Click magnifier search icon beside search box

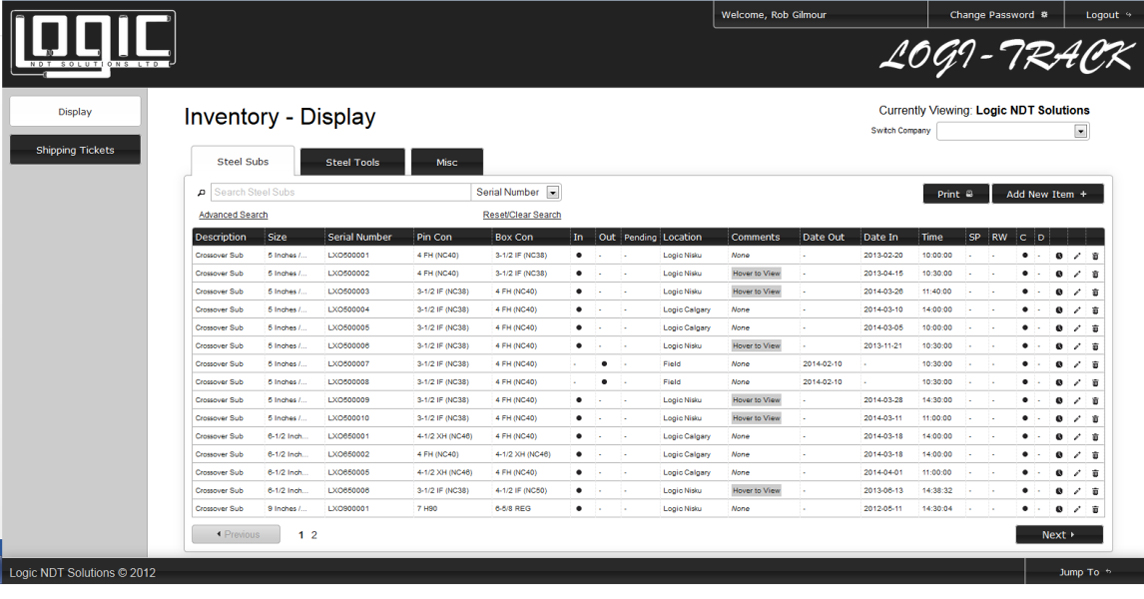[201, 193]
